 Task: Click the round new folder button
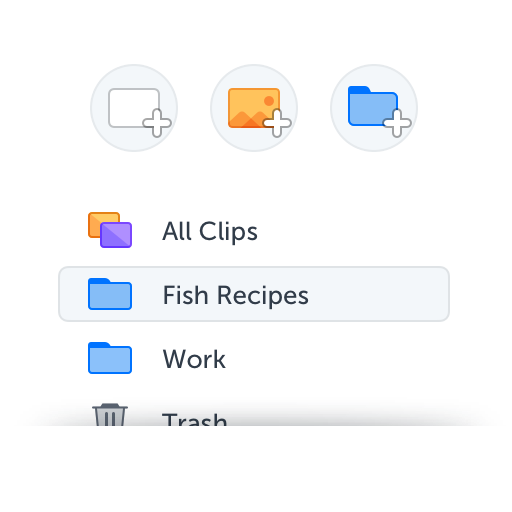click(374, 108)
